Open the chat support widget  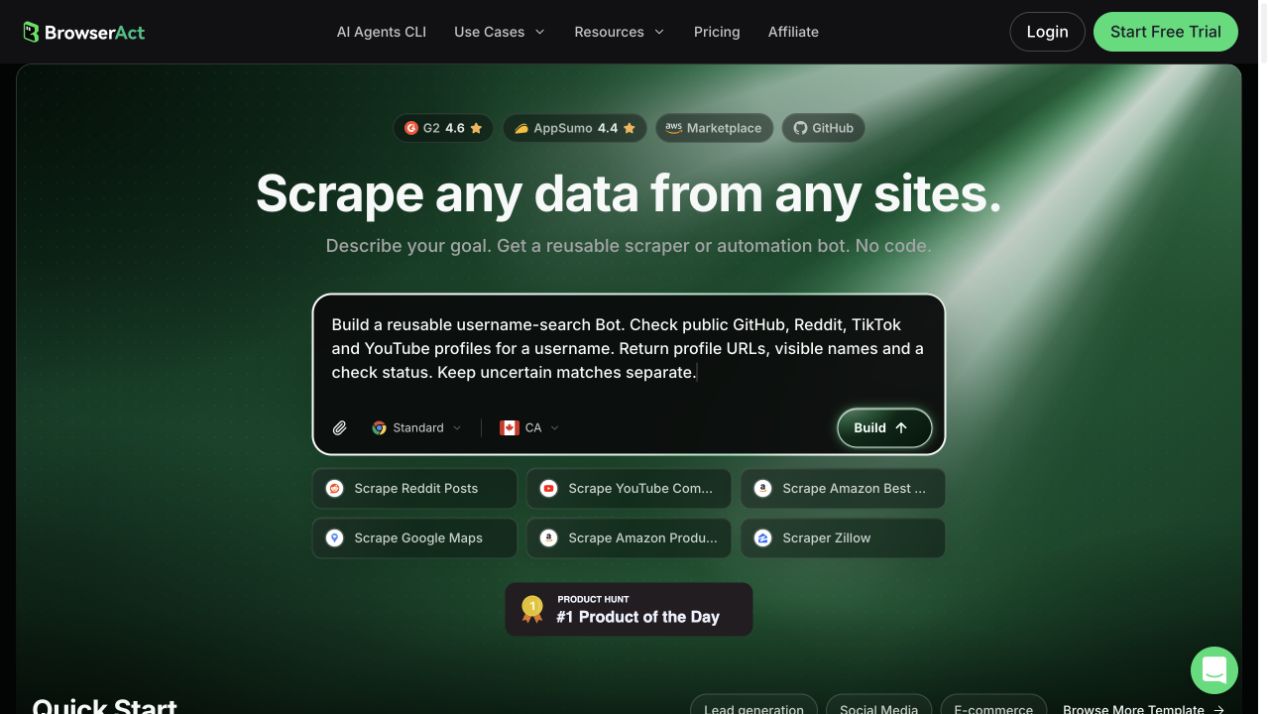tap(1214, 670)
